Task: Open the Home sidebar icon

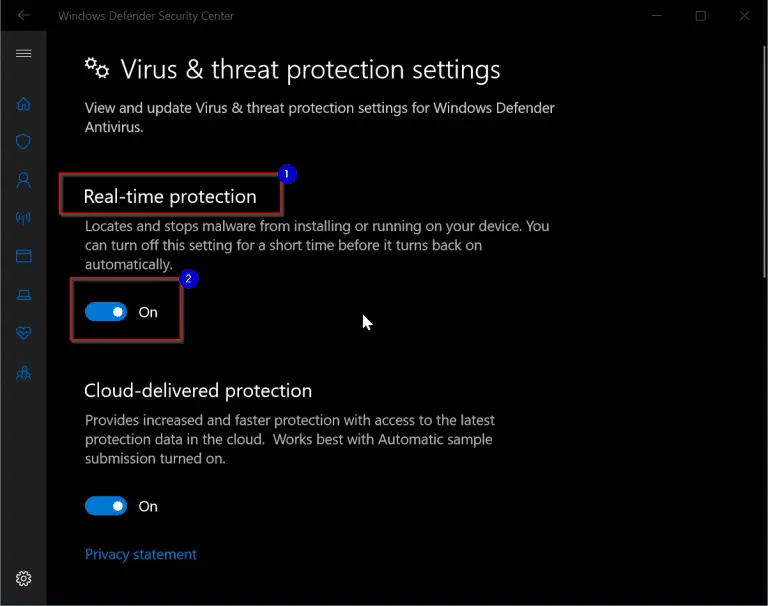Action: (24, 104)
